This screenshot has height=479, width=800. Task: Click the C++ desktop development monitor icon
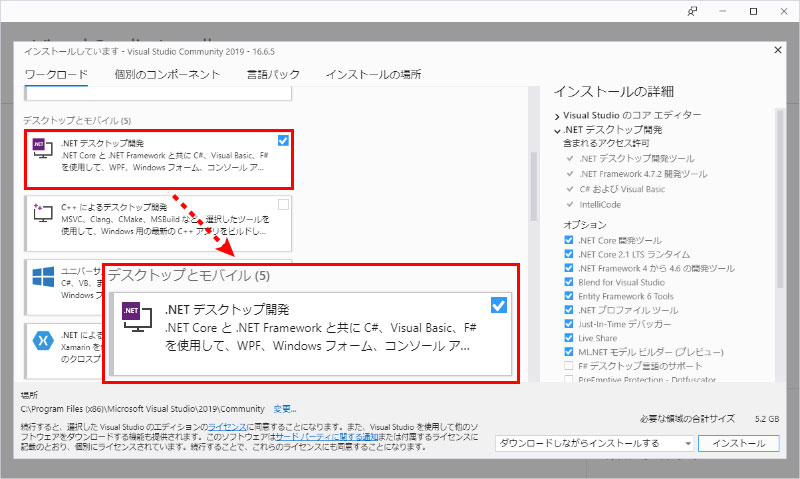pos(43,212)
